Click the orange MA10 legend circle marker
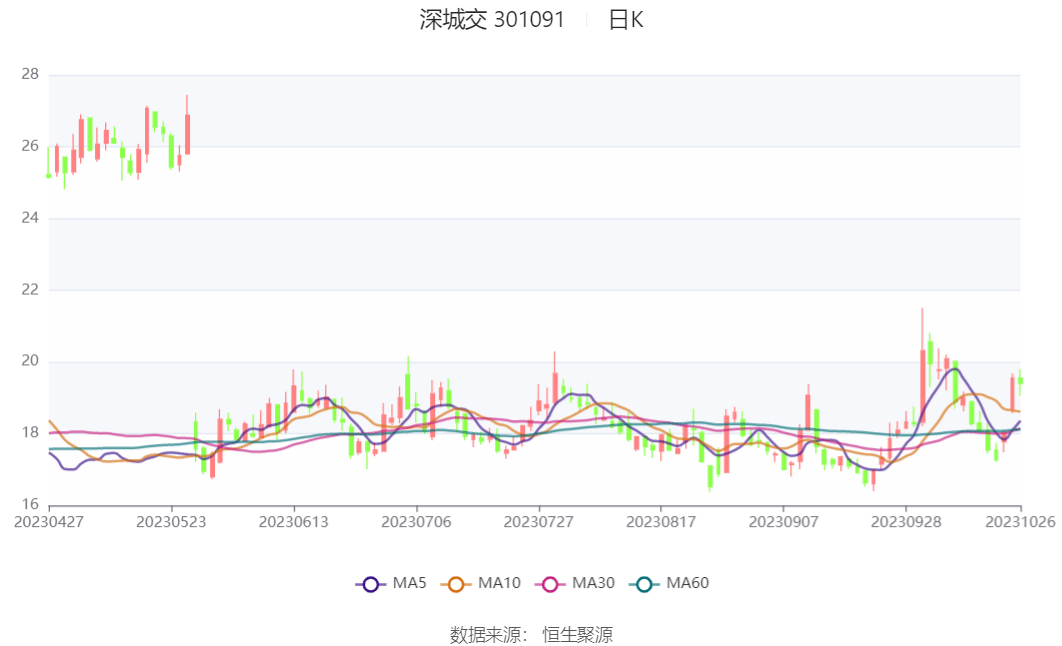 459,584
